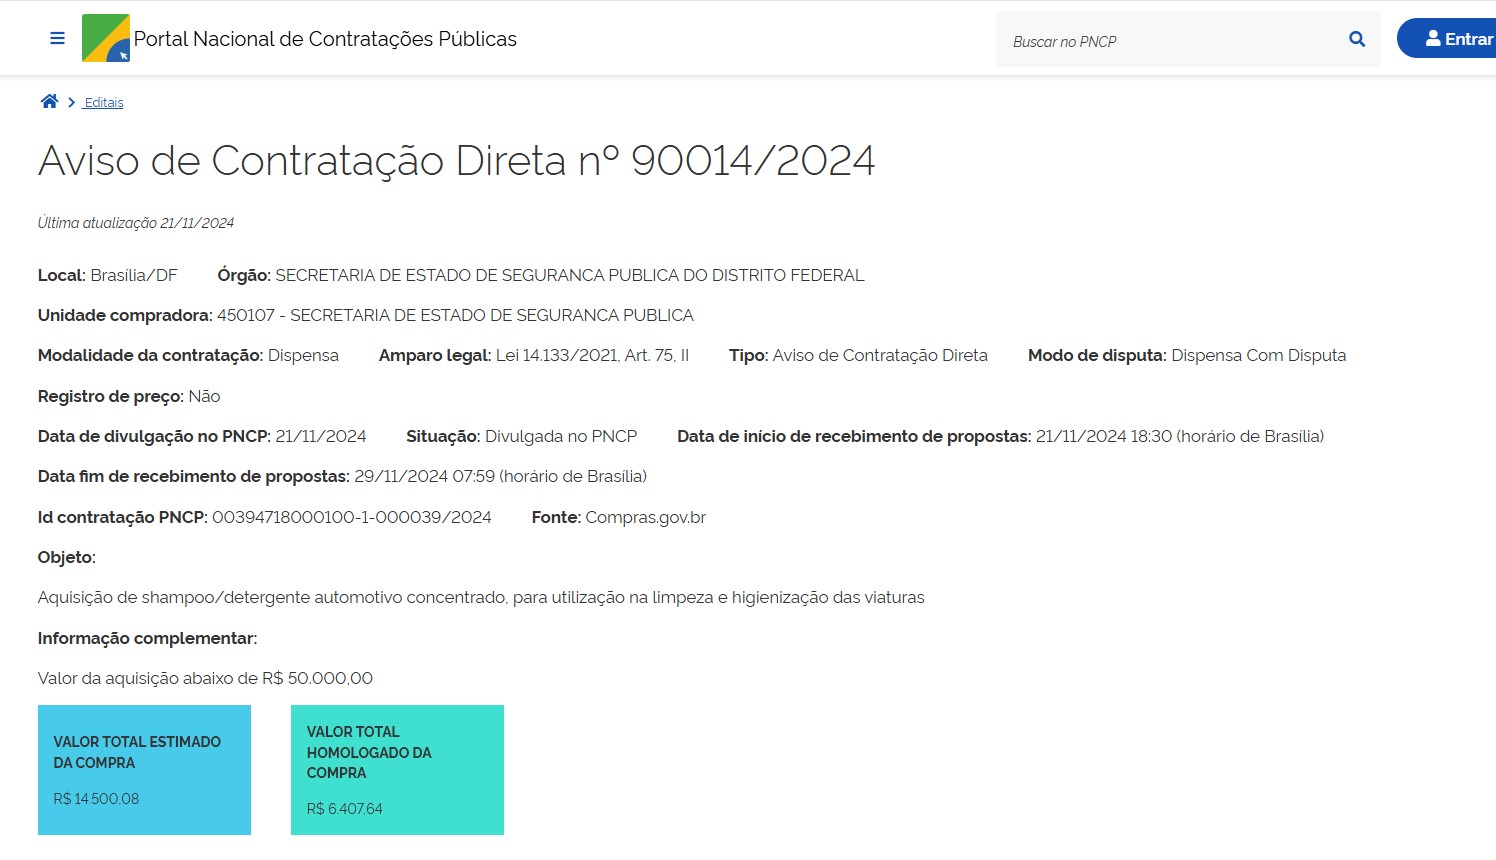Click the Amparo legal Lei 14.133/2021 text
Image resolution: width=1496 pixels, height=860 pixels.
pos(592,355)
